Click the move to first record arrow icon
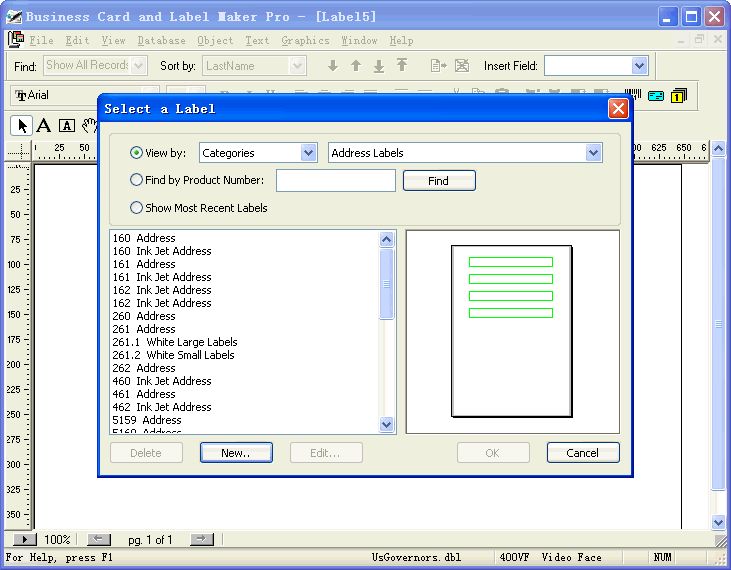 point(402,65)
